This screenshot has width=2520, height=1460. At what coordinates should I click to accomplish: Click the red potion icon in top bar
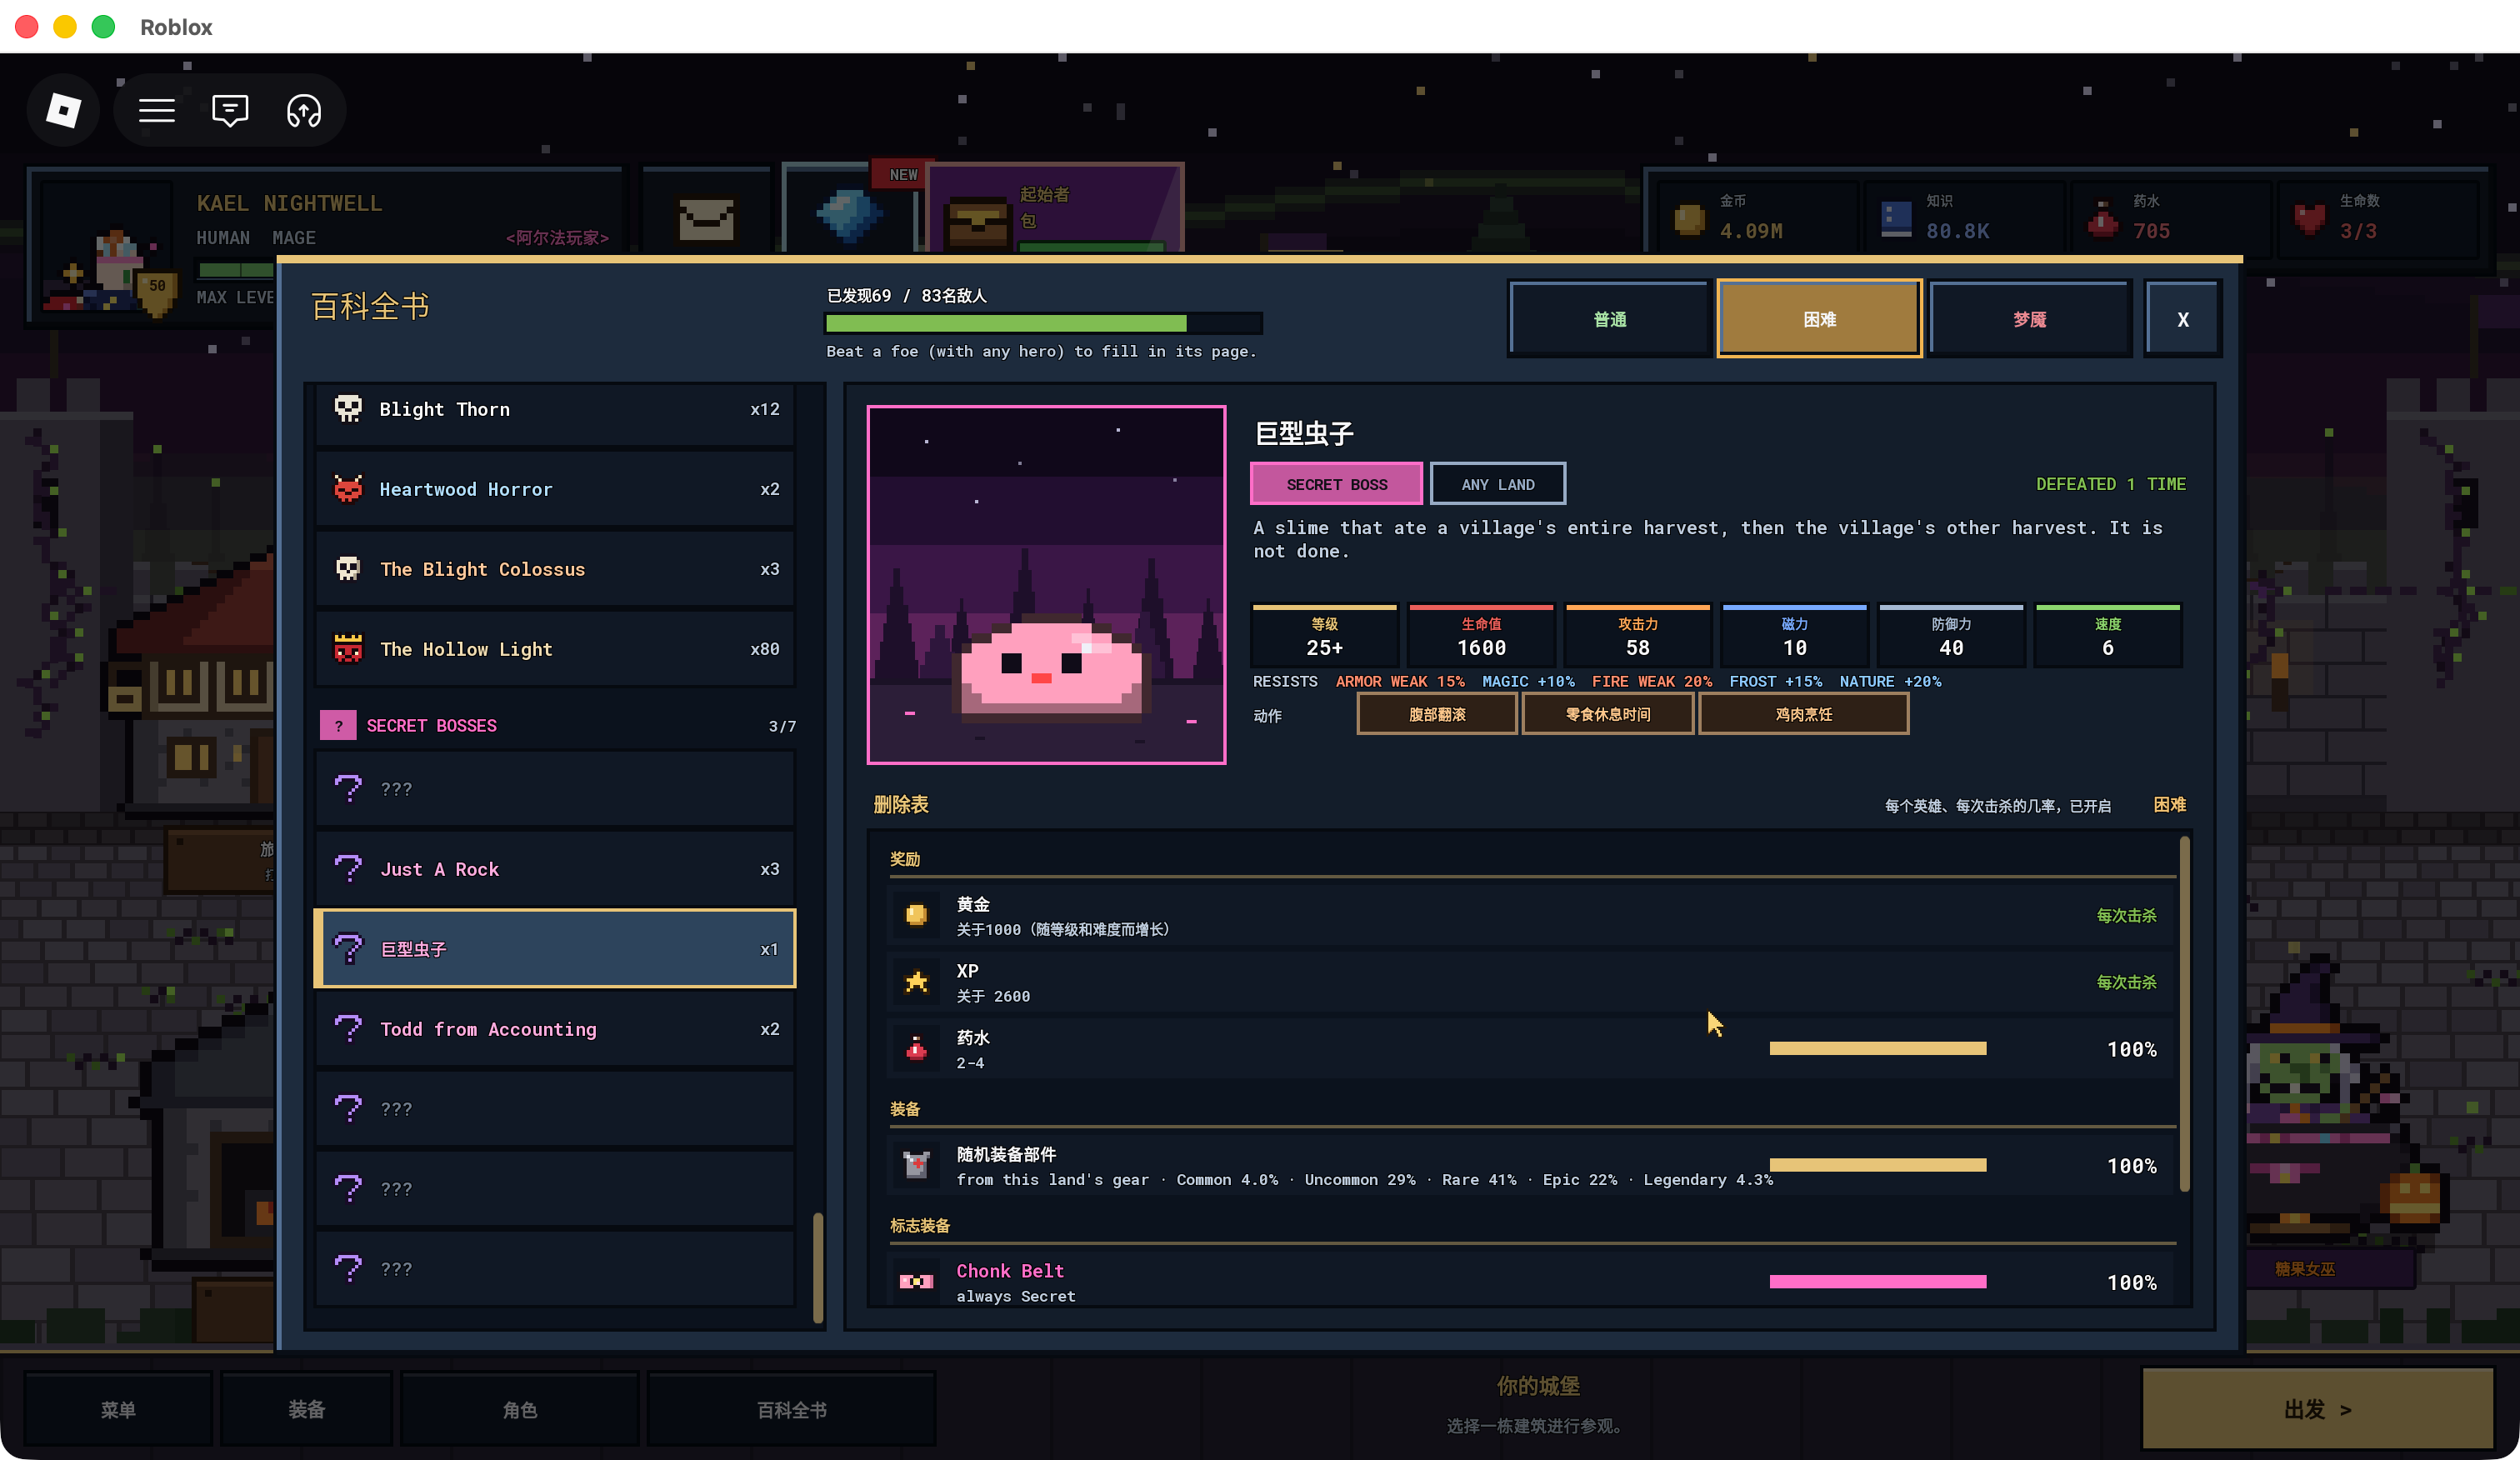pos(2102,218)
